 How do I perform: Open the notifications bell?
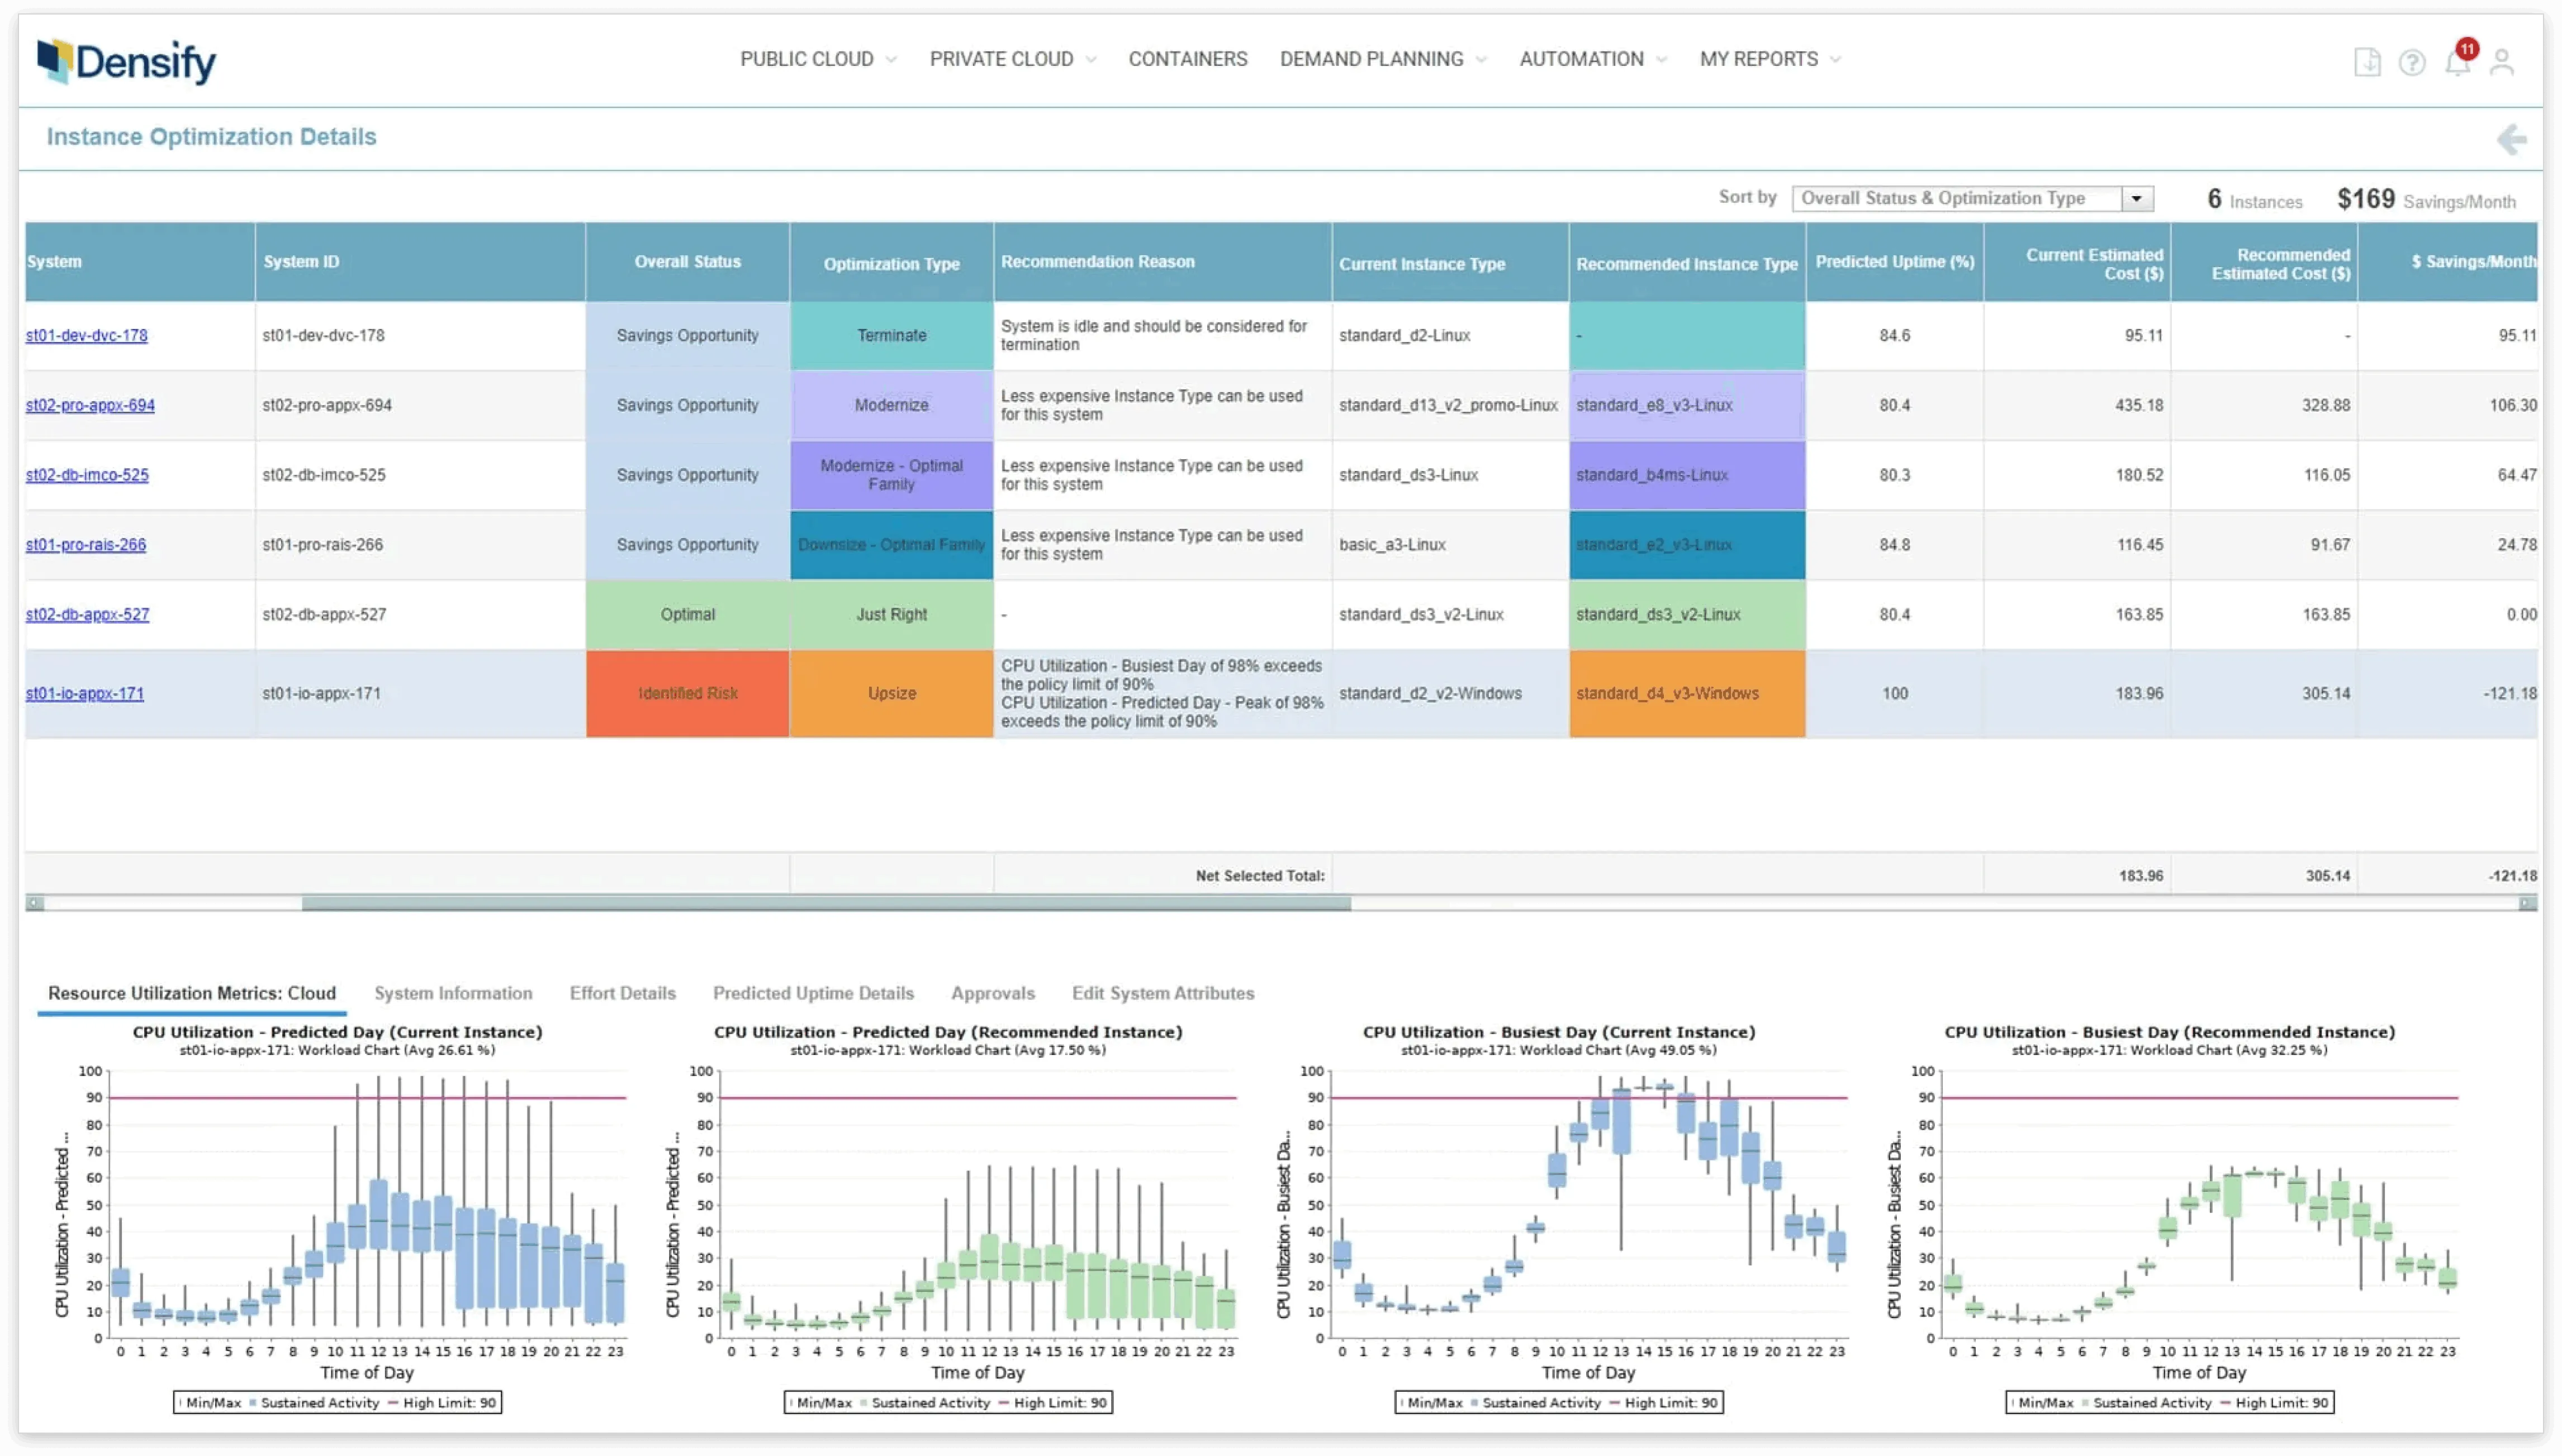(2457, 62)
